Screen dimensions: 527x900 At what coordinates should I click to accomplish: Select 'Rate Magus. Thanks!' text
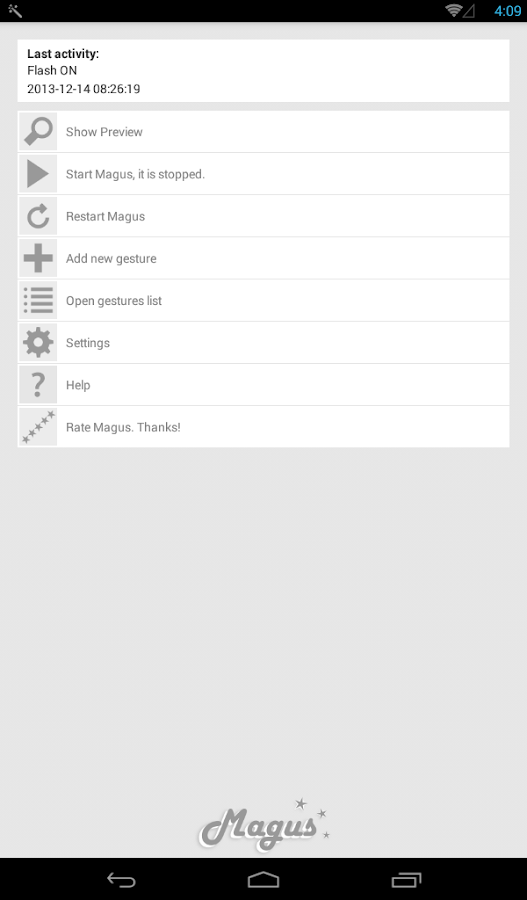[123, 427]
